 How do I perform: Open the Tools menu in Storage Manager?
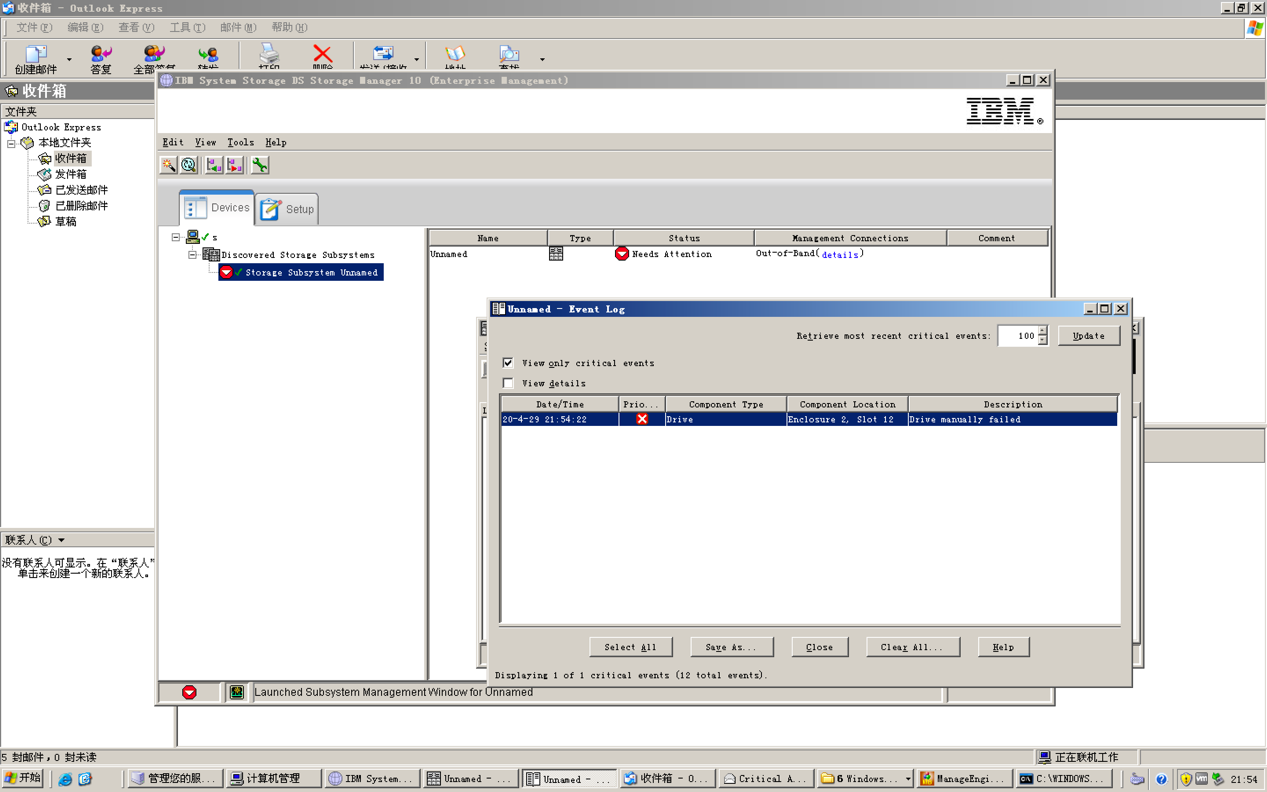[240, 143]
